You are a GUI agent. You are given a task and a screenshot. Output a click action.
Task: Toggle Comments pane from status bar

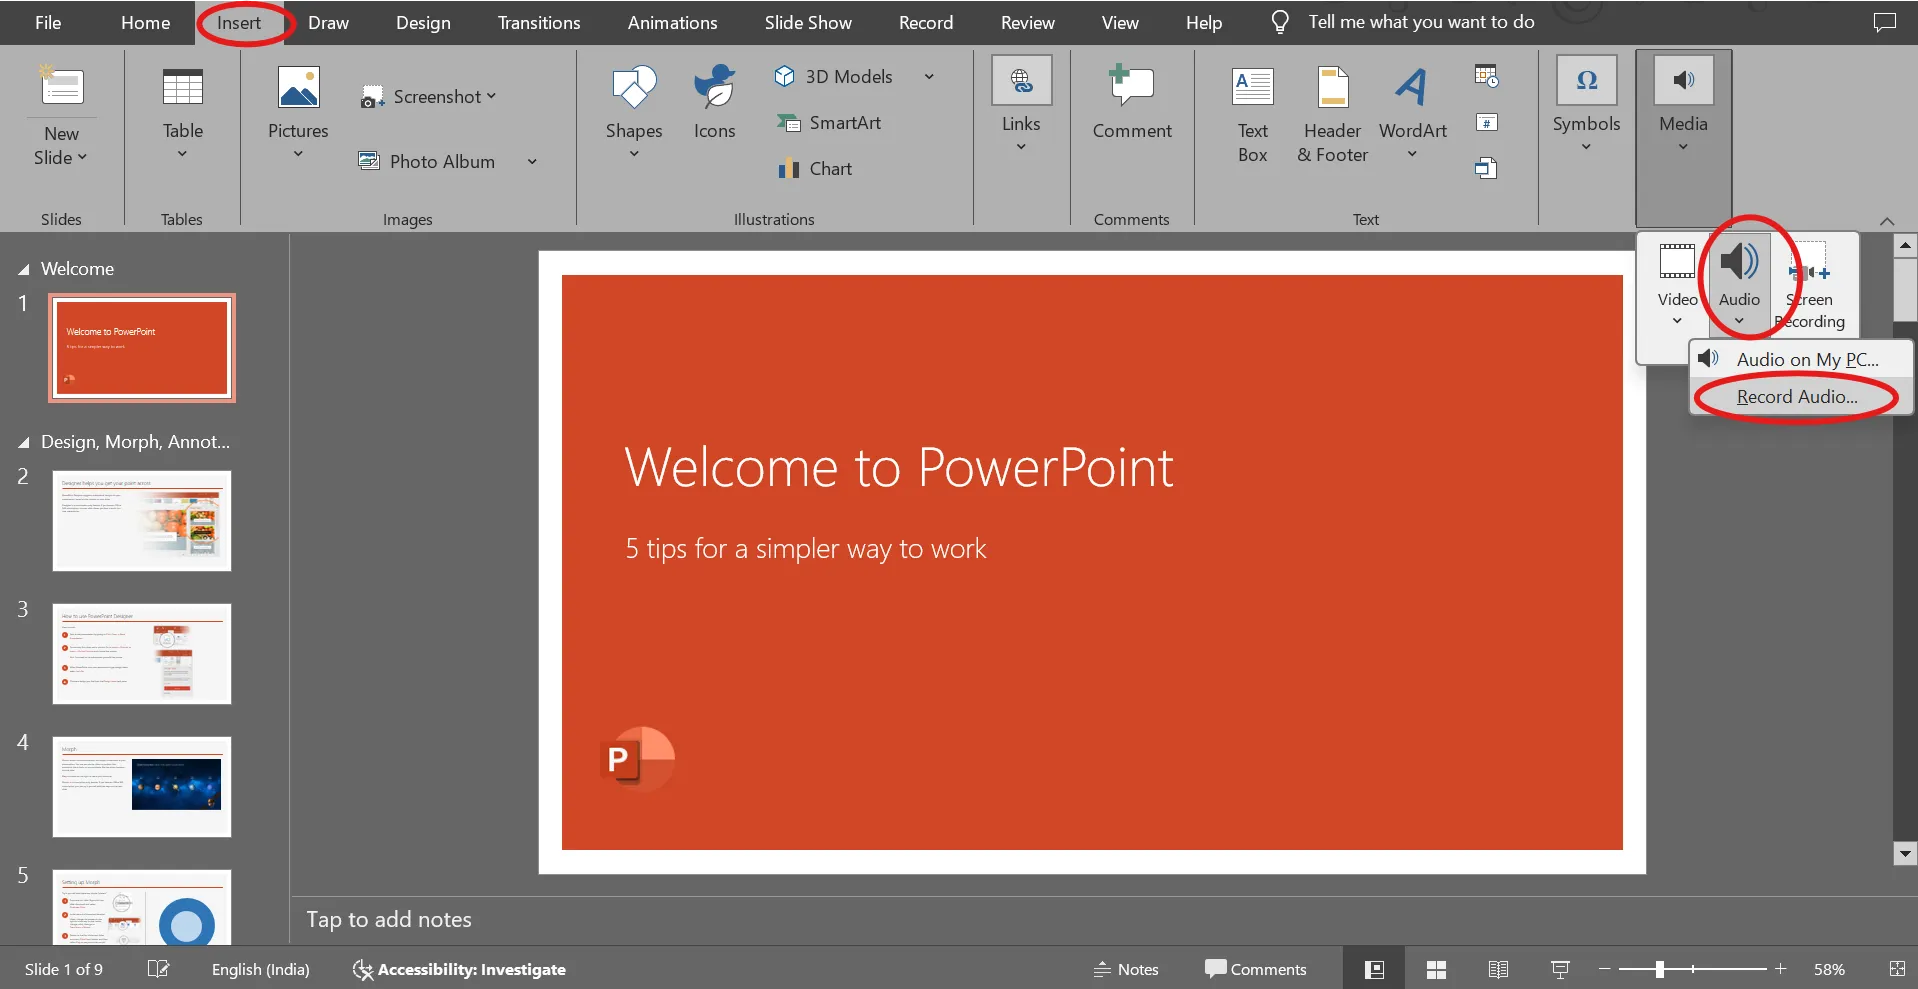point(1256,969)
